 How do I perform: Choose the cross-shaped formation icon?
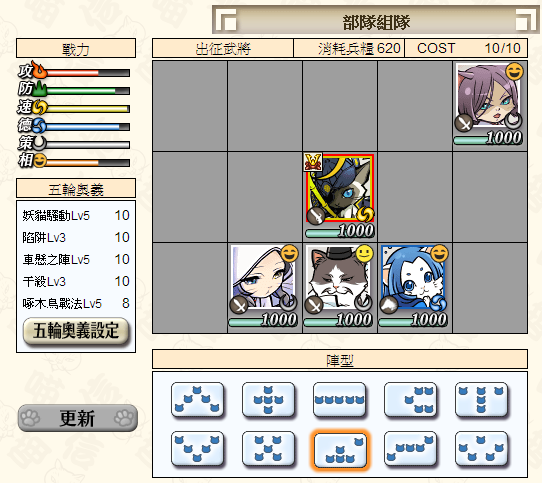pyautogui.click(x=268, y=399)
